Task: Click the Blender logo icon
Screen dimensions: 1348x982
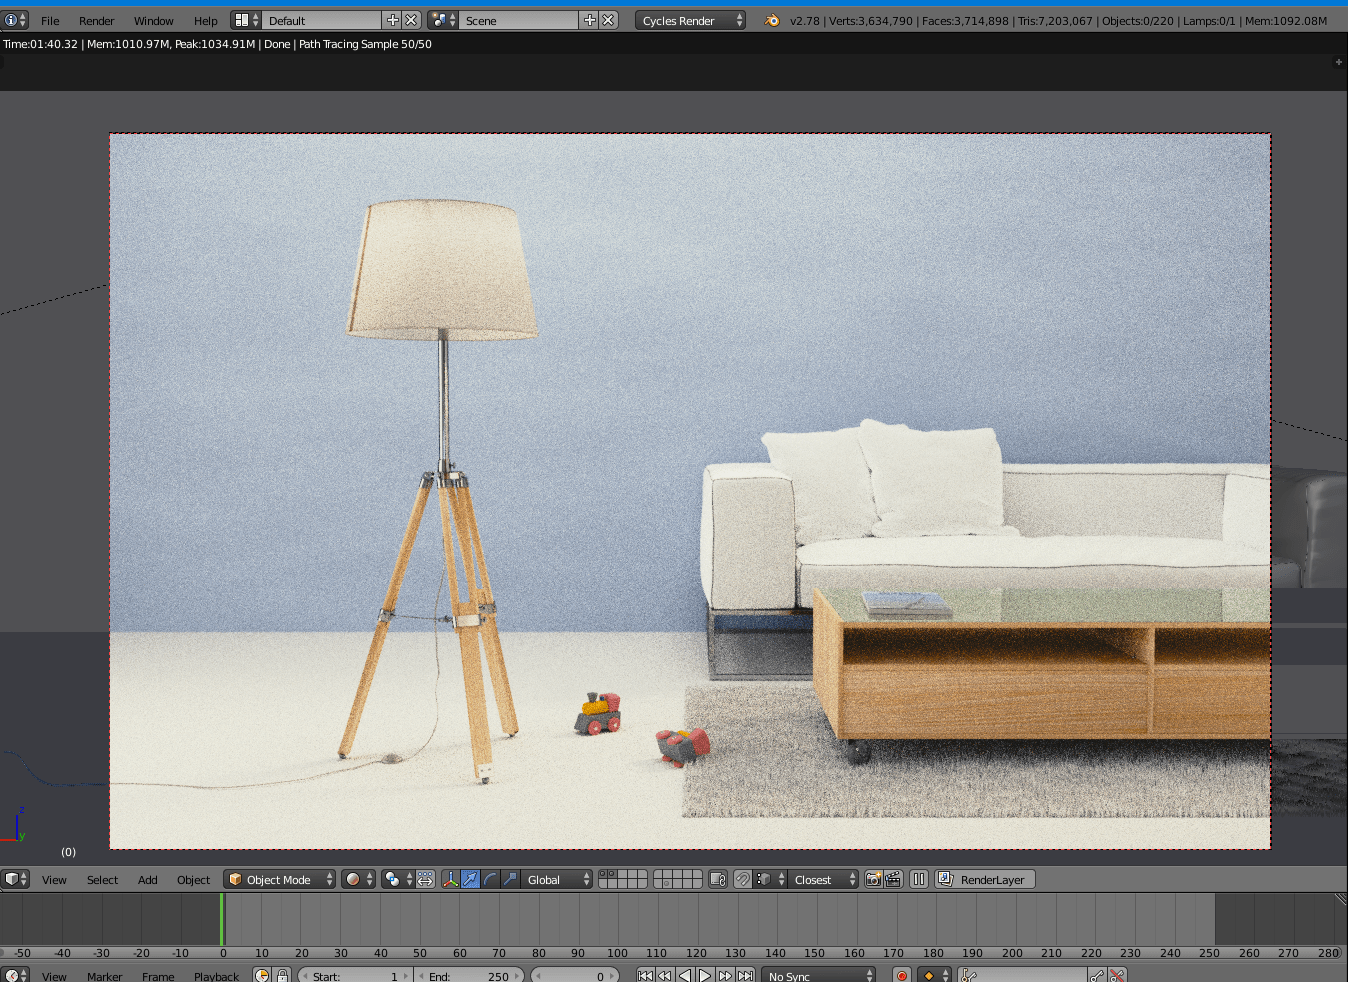Action: [772, 20]
